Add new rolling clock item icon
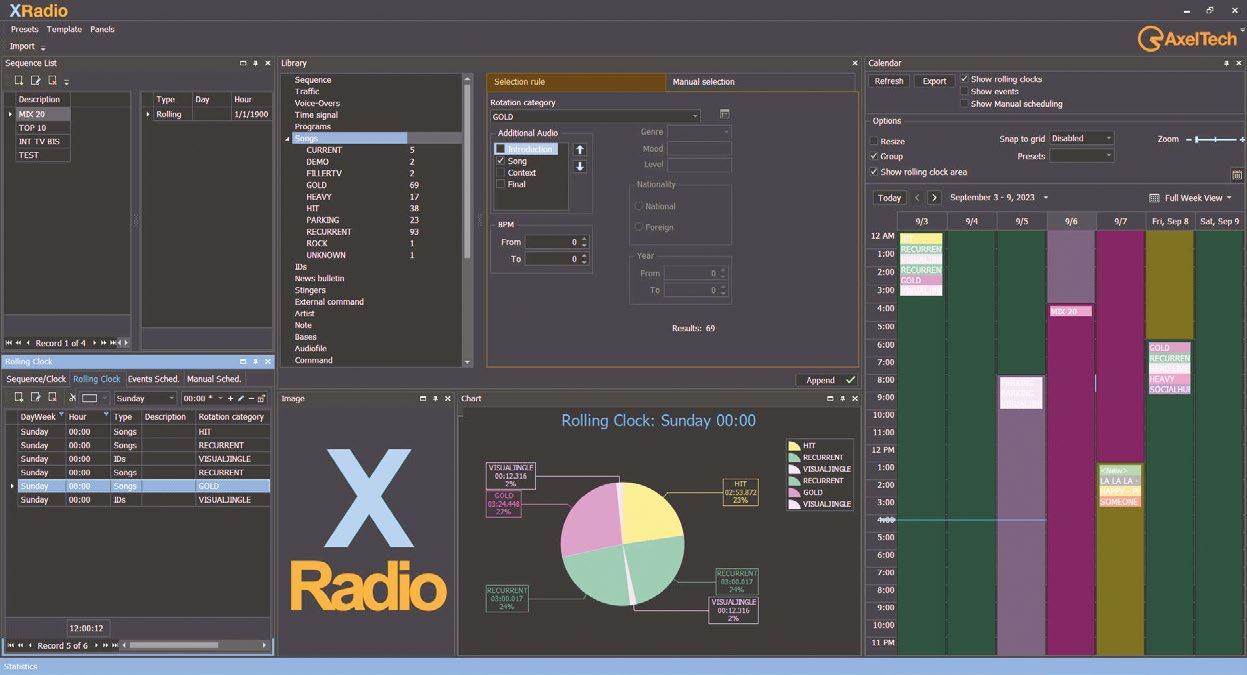Viewport: 1247px width, 675px height. (x=19, y=397)
